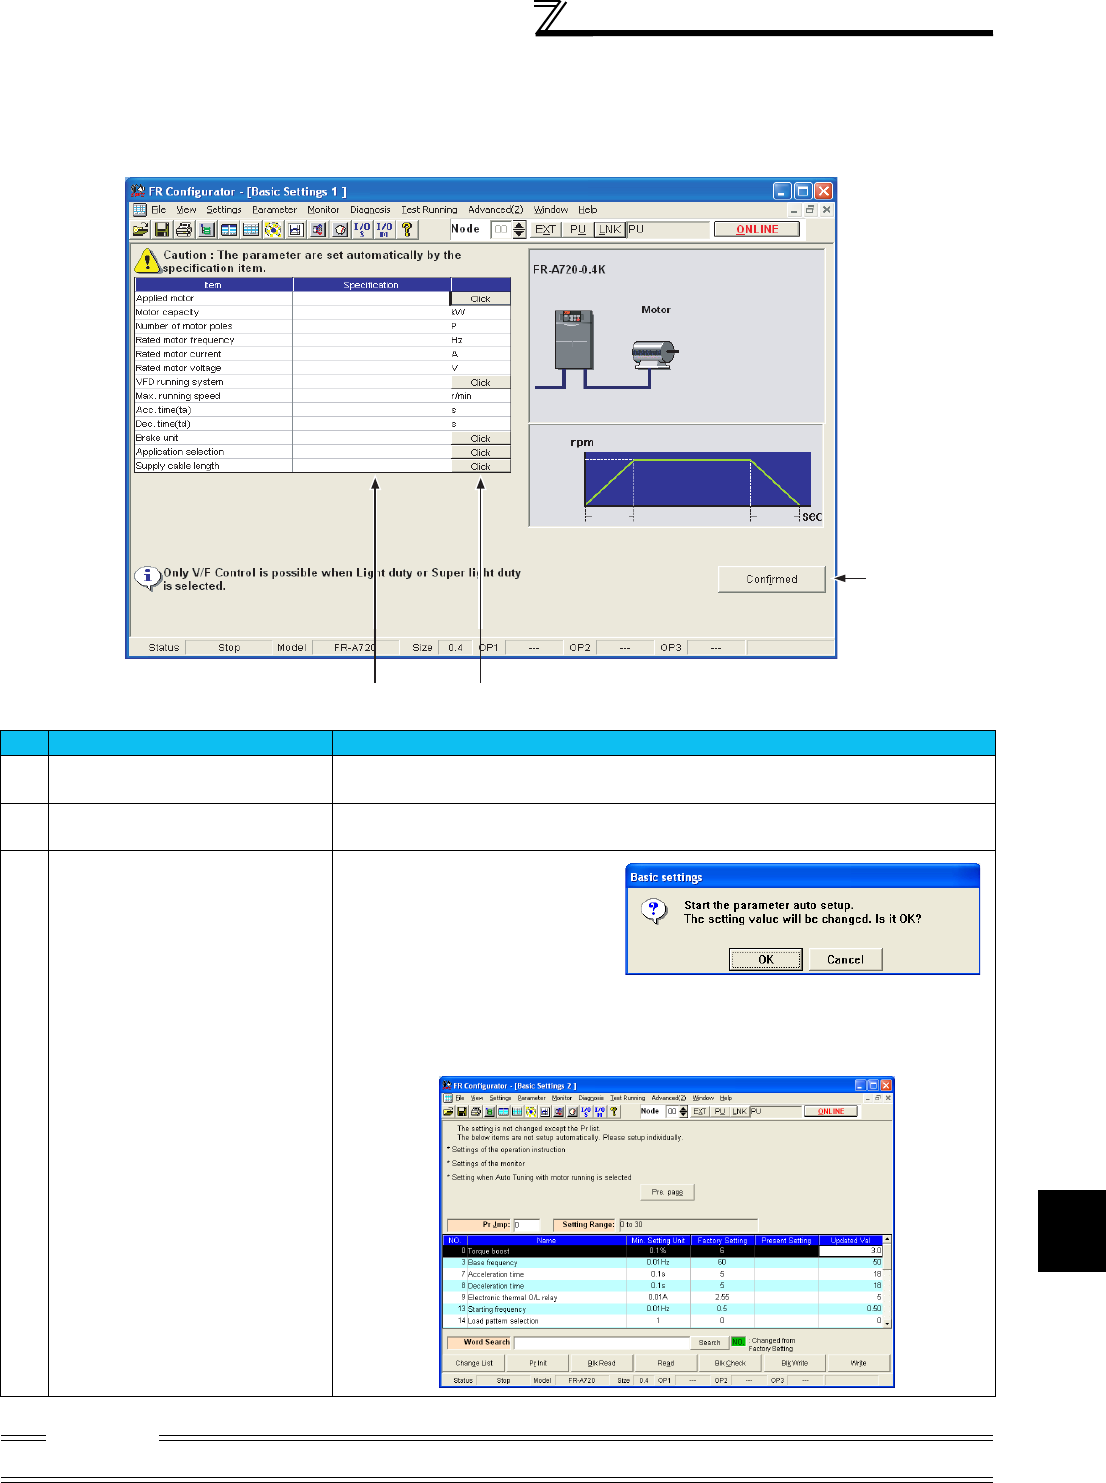Click the Applied motor Click button
Image resolution: width=1106 pixels, height=1483 pixels.
coord(481,298)
